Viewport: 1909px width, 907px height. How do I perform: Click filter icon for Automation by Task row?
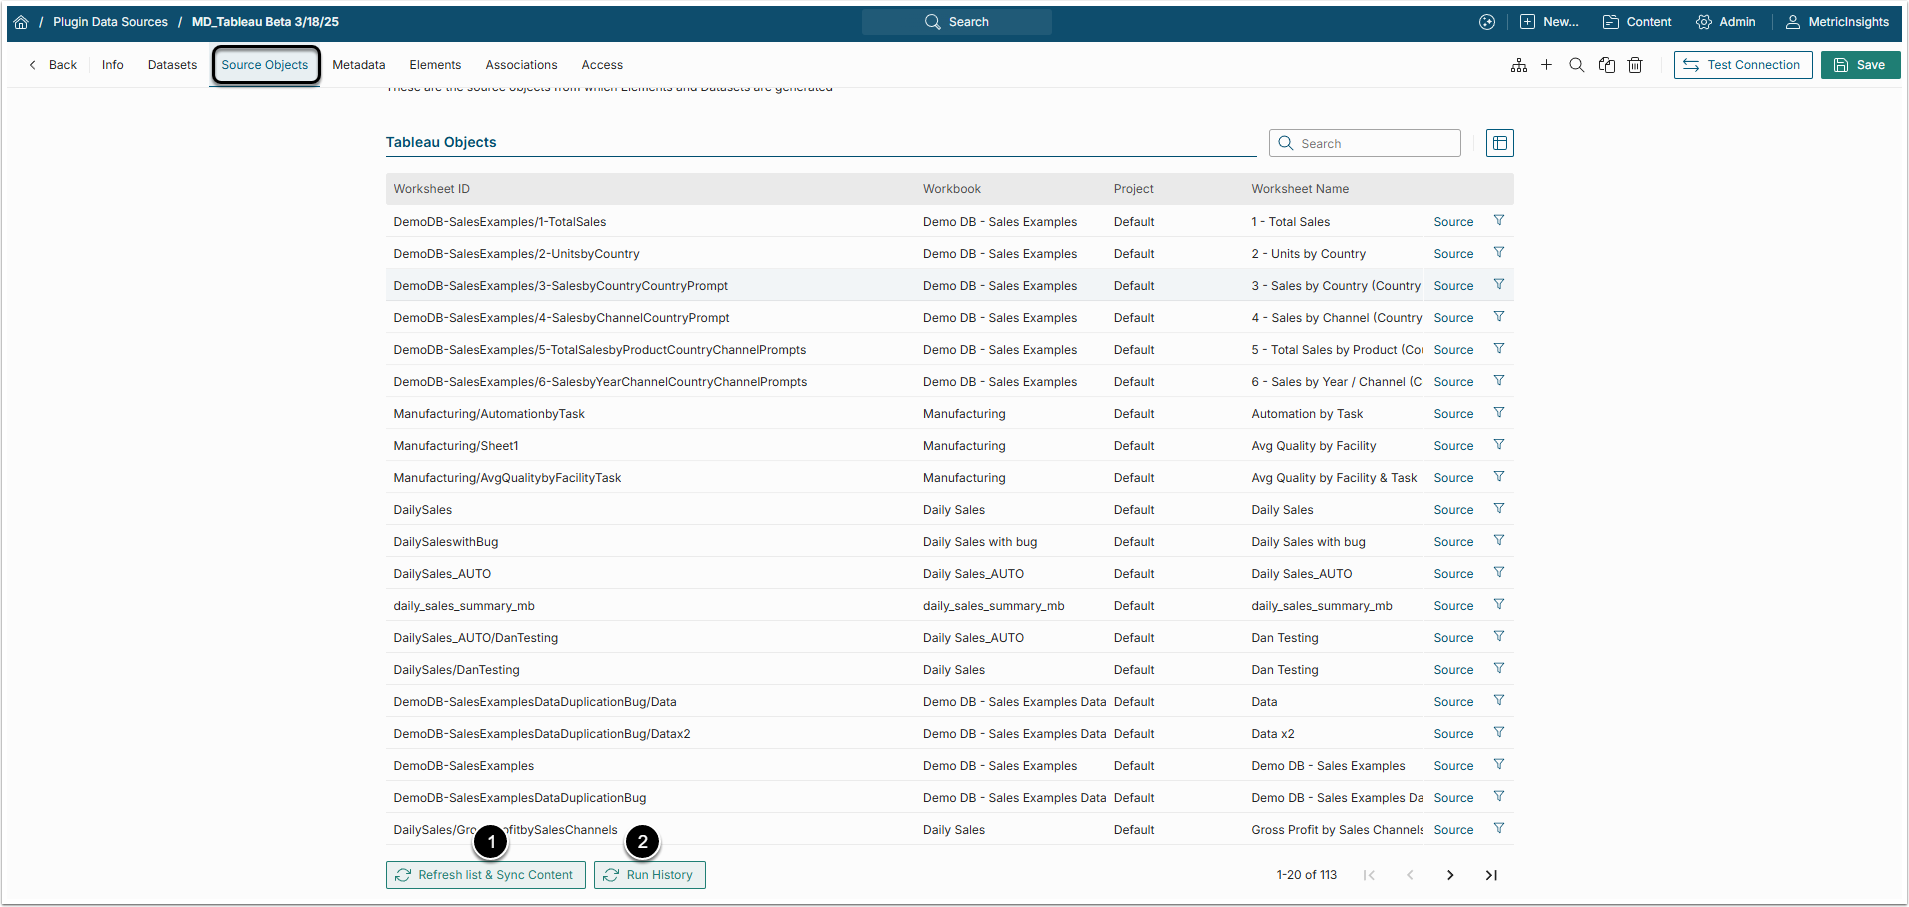pyautogui.click(x=1498, y=413)
